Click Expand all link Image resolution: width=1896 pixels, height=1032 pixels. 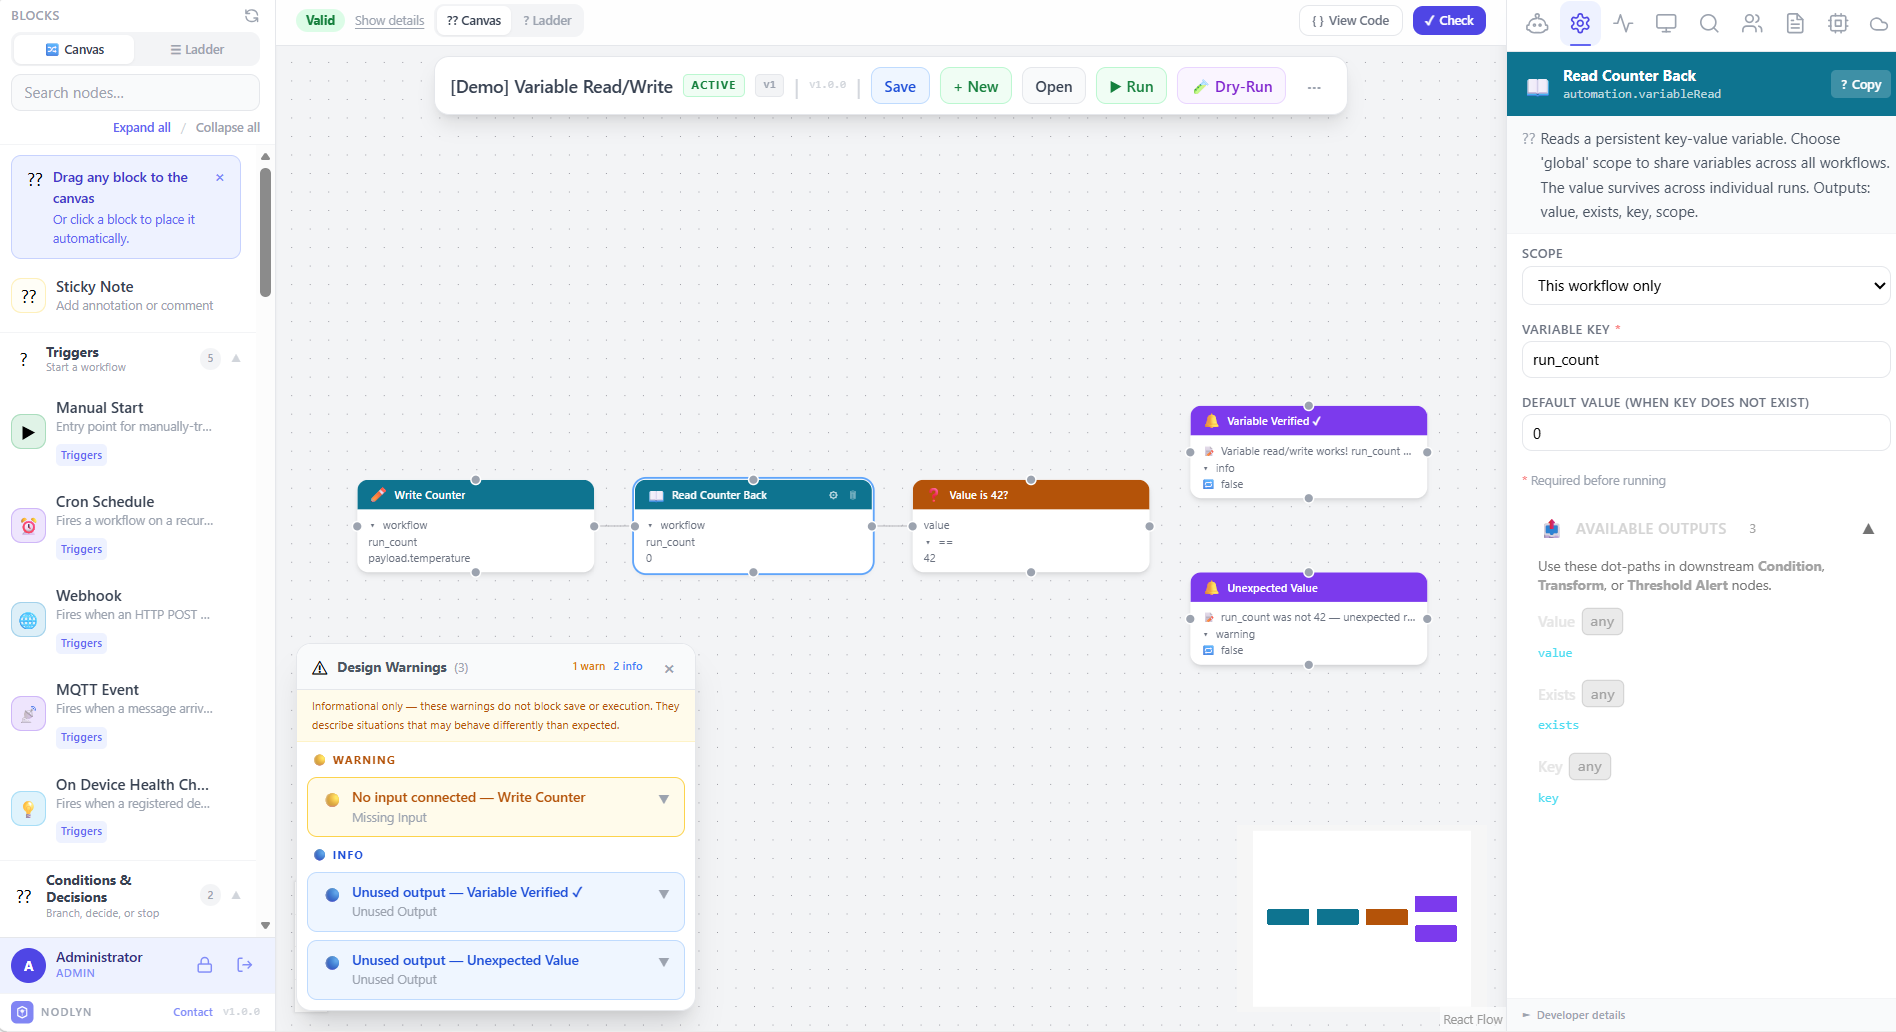142,127
